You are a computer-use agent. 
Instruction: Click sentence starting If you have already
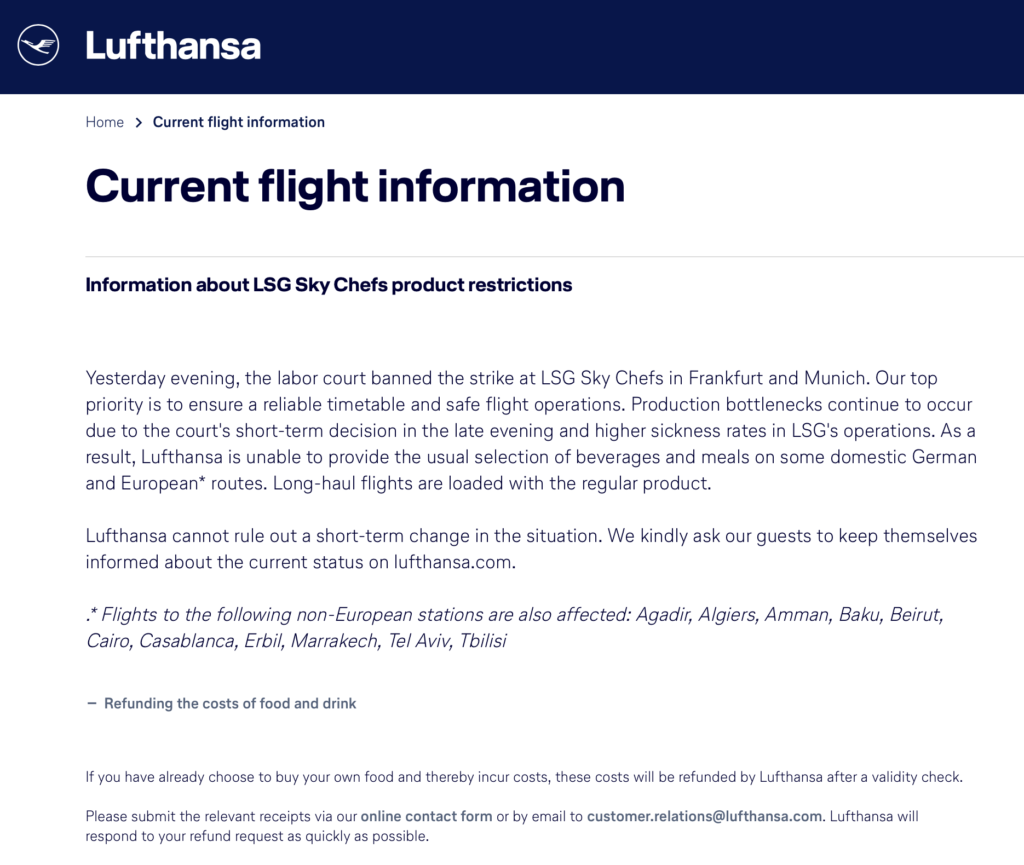pyautogui.click(x=524, y=777)
